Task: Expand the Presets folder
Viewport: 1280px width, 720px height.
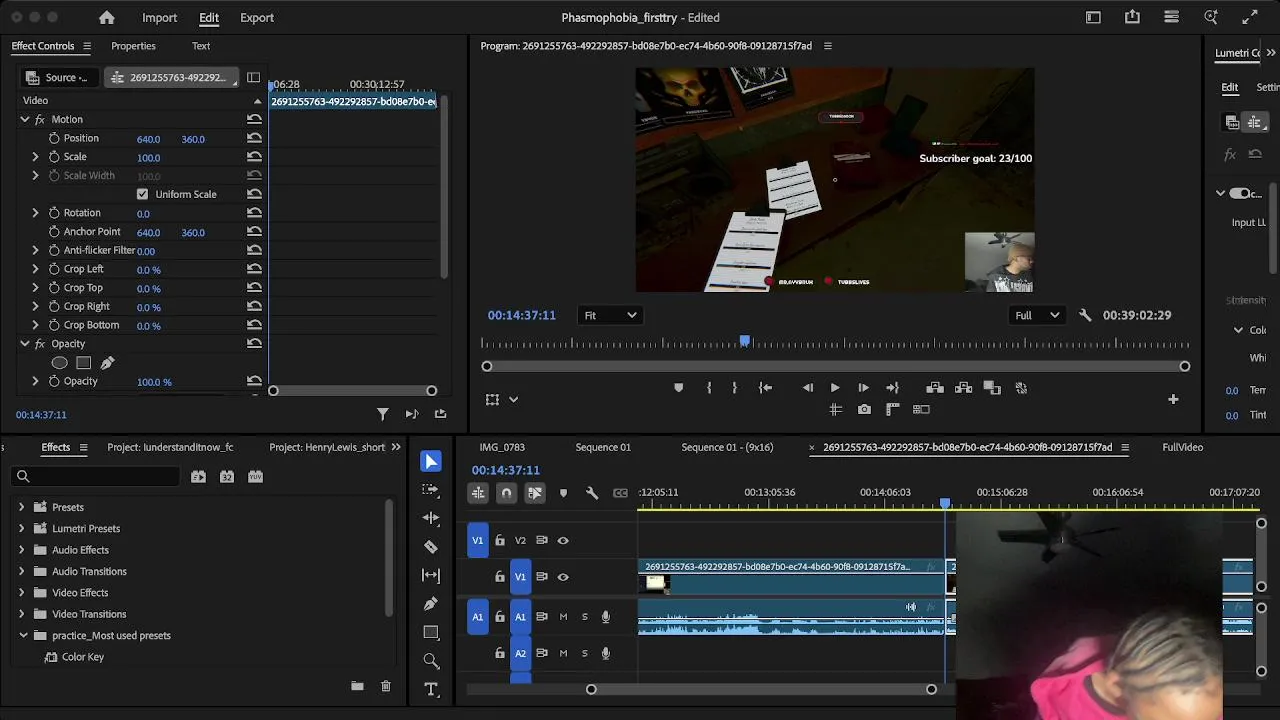Action: (21, 507)
